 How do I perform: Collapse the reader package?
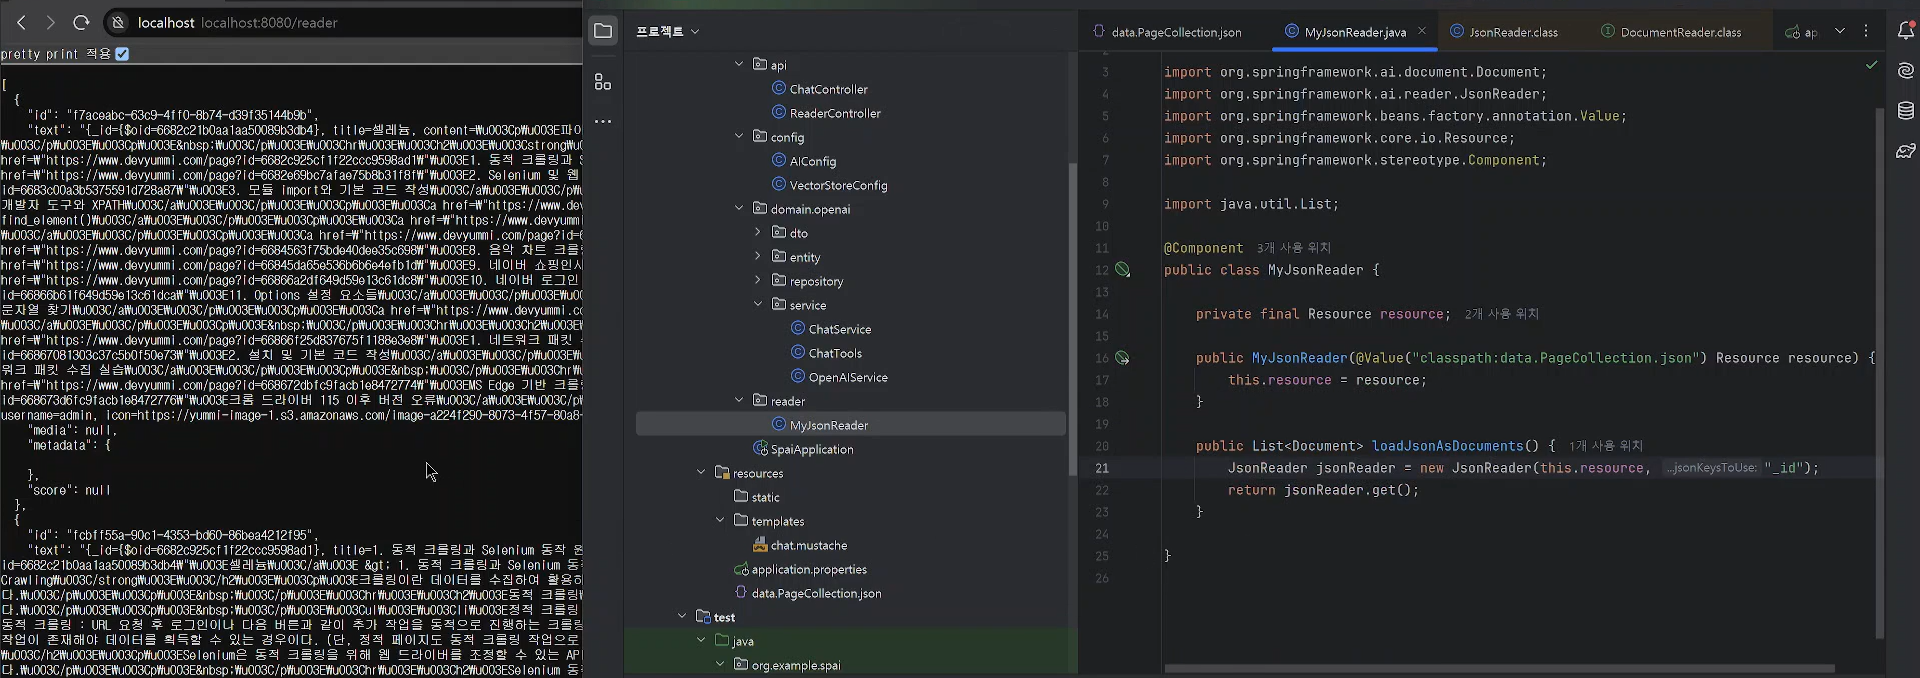click(x=739, y=400)
